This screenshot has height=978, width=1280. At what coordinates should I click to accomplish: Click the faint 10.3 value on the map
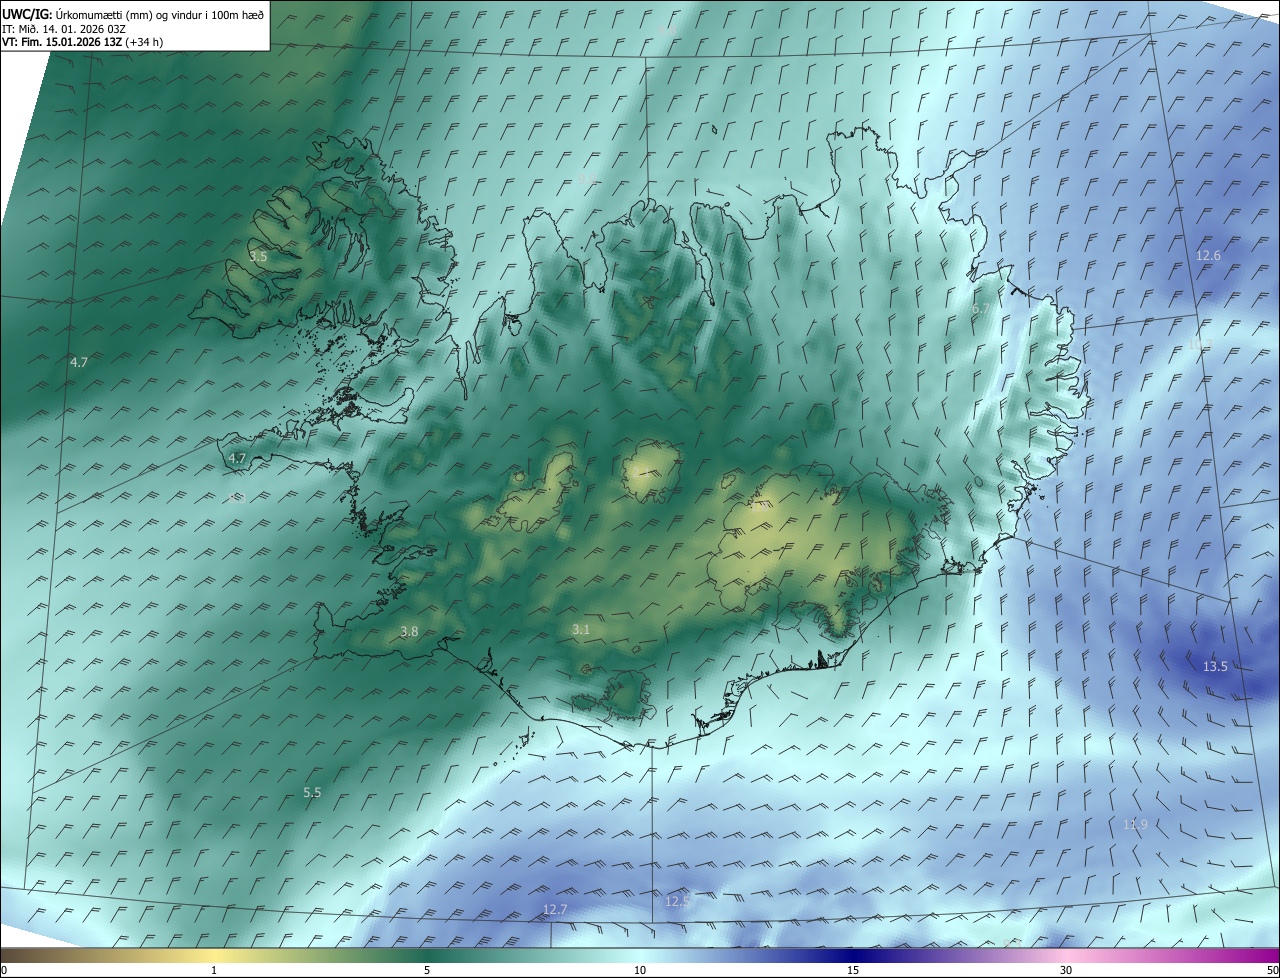tap(1201, 343)
